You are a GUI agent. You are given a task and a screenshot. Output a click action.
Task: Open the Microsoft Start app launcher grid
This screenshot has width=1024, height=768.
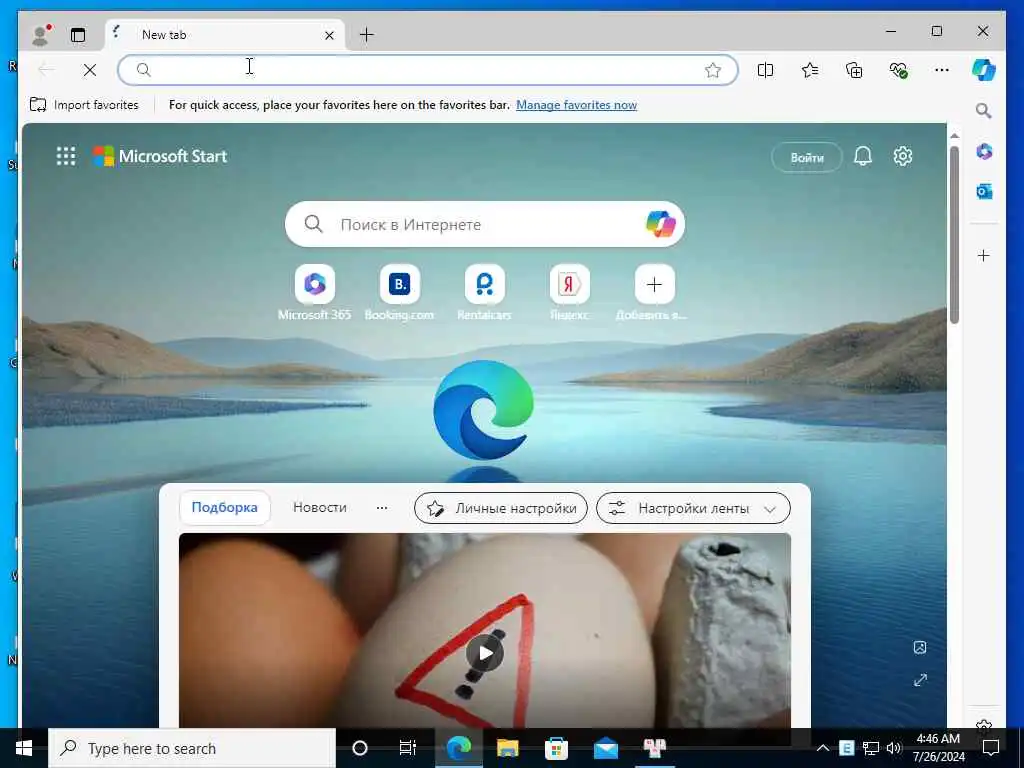66,156
